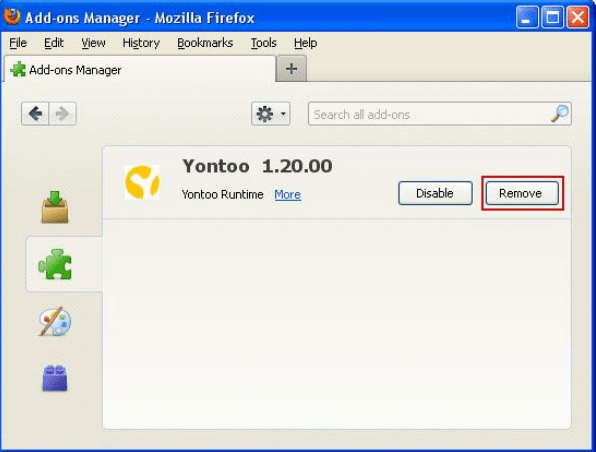Open the gear tools dropdown menu
596x452 pixels.
[271, 114]
